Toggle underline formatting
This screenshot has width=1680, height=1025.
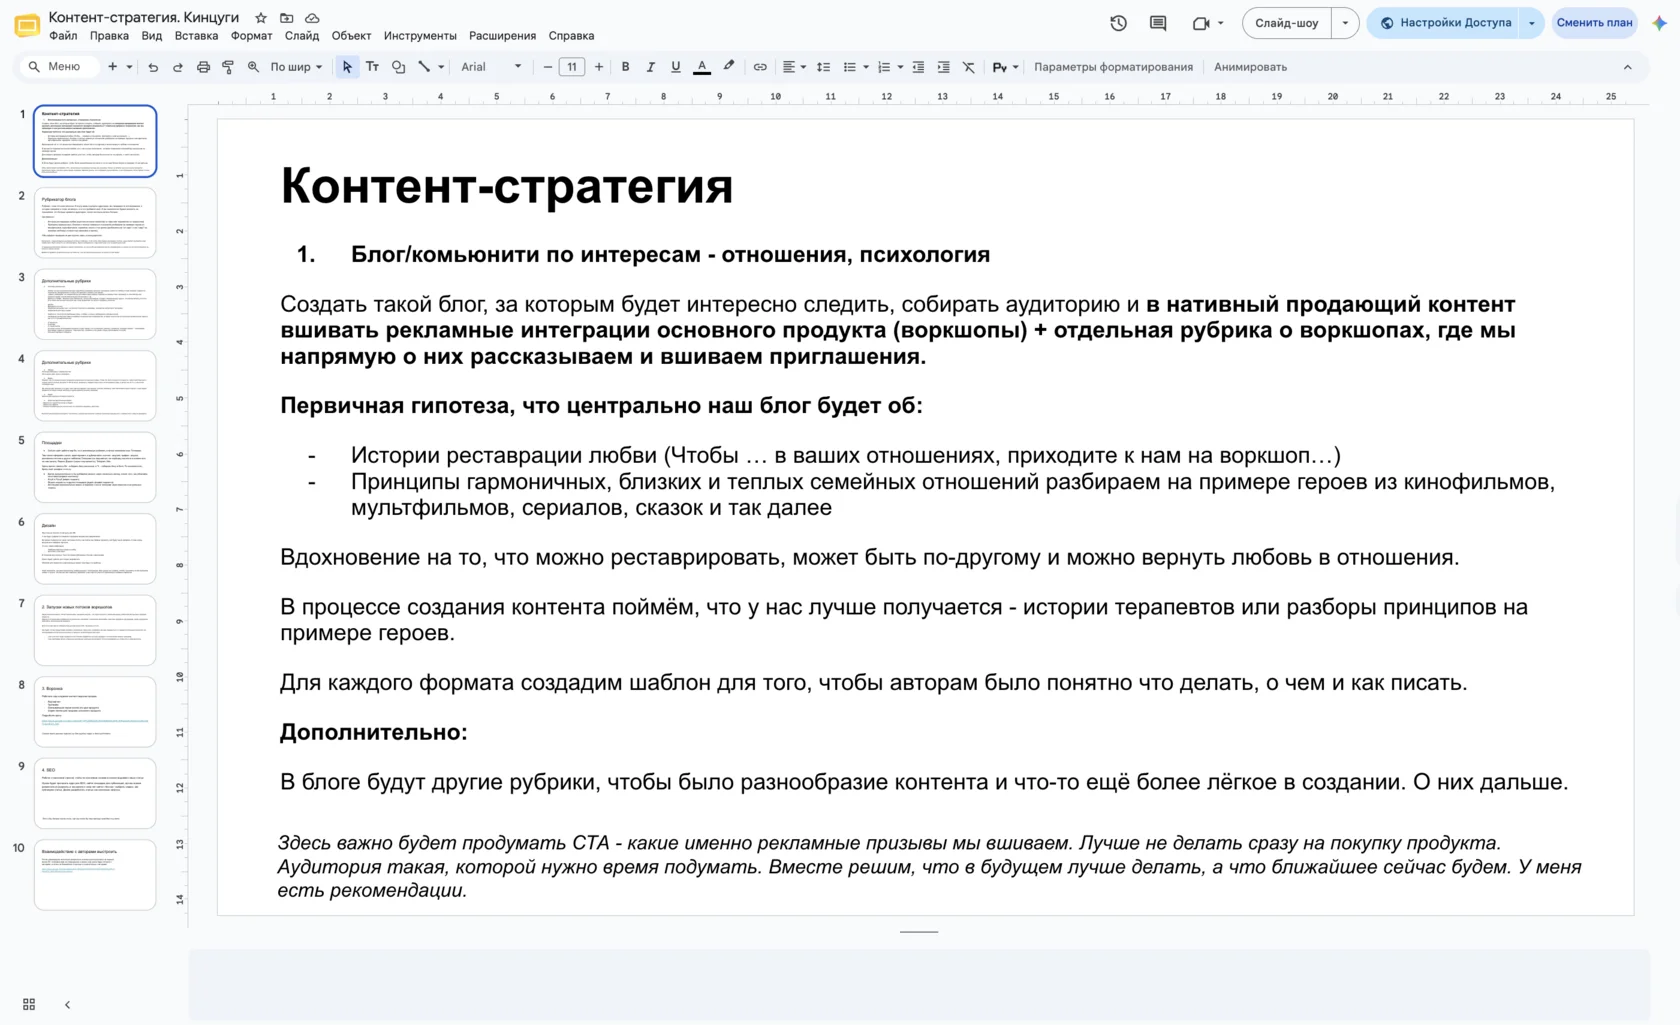[x=676, y=67]
